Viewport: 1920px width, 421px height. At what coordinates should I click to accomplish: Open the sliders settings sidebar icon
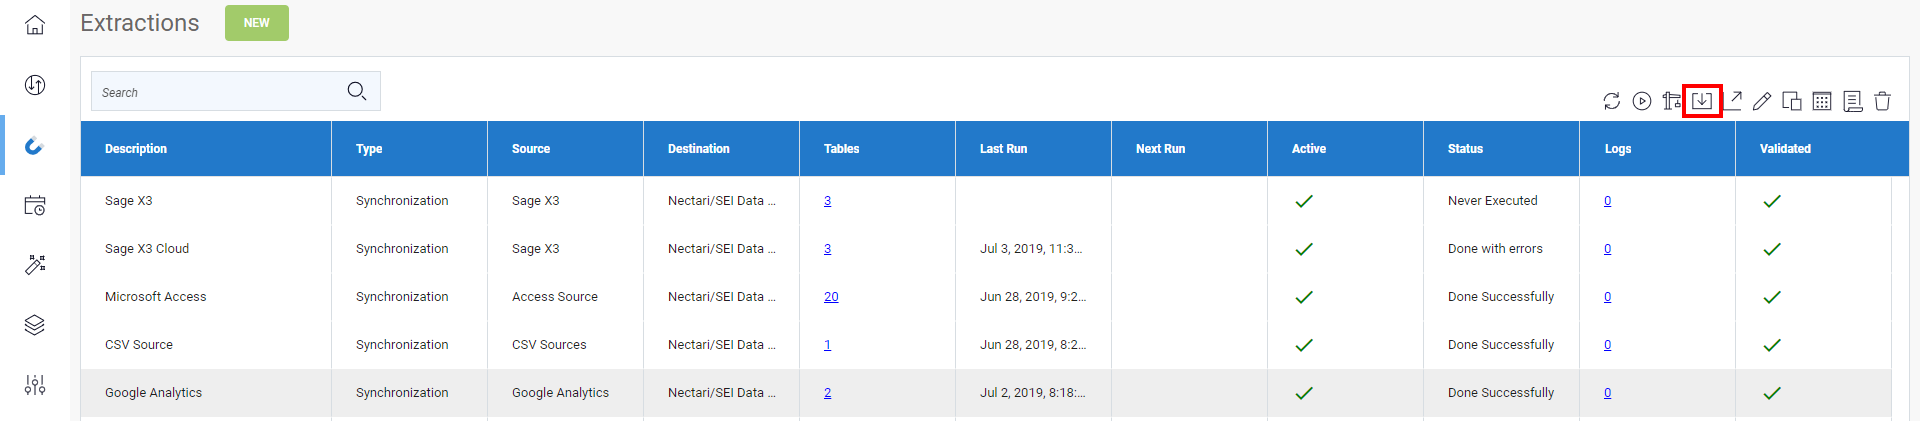[x=35, y=385]
